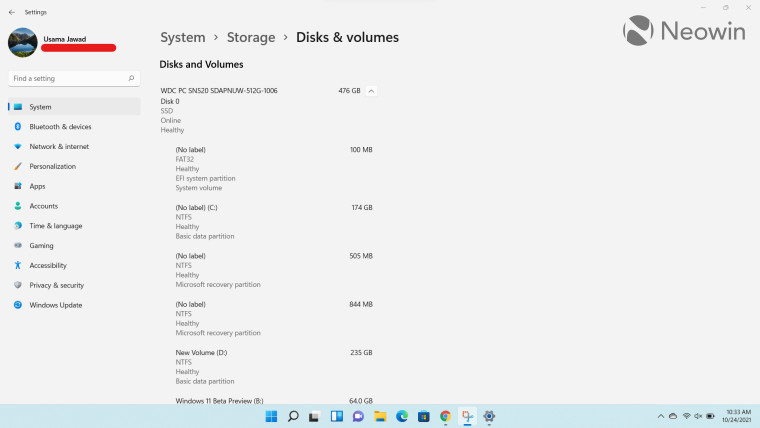Viewport: 760px width, 428px height.
Task: Click the Accounts person icon
Action: click(x=18, y=206)
